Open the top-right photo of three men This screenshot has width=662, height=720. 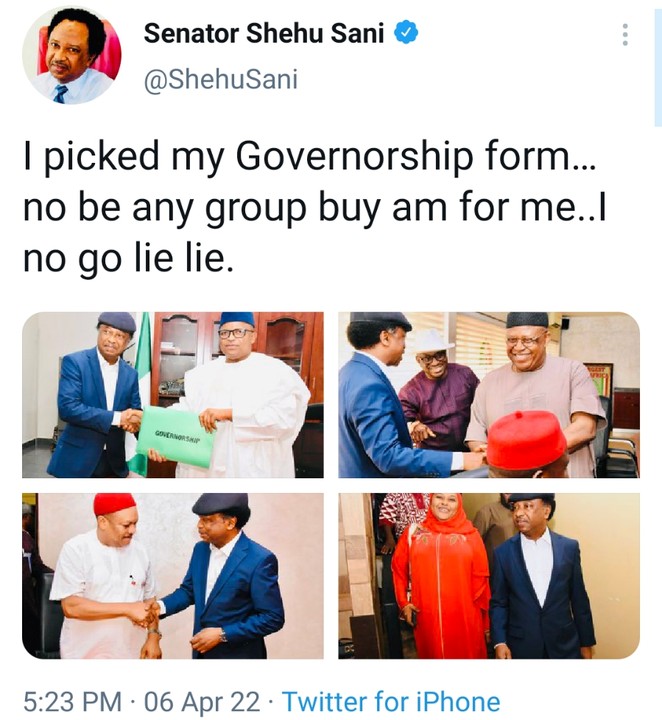click(x=488, y=394)
